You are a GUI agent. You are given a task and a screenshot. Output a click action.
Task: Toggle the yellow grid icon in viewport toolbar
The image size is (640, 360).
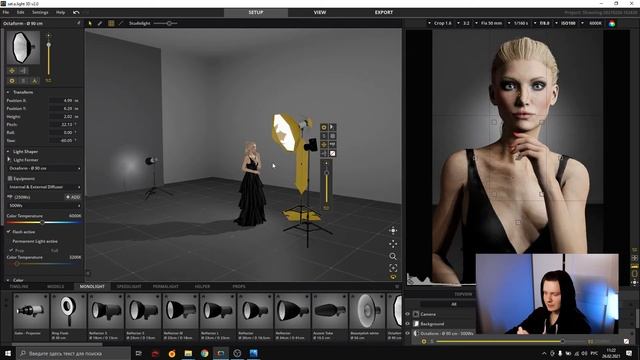[x=111, y=24]
